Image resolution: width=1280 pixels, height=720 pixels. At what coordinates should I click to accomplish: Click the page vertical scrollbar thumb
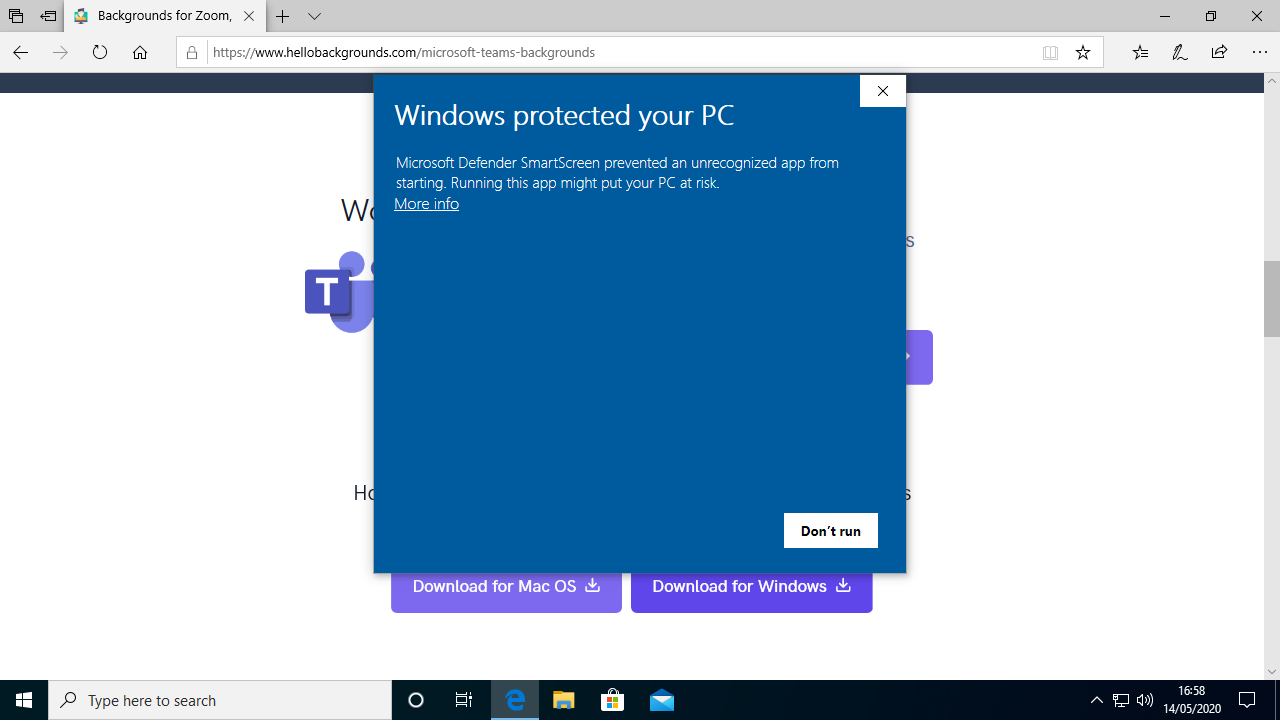pyautogui.click(x=1272, y=298)
